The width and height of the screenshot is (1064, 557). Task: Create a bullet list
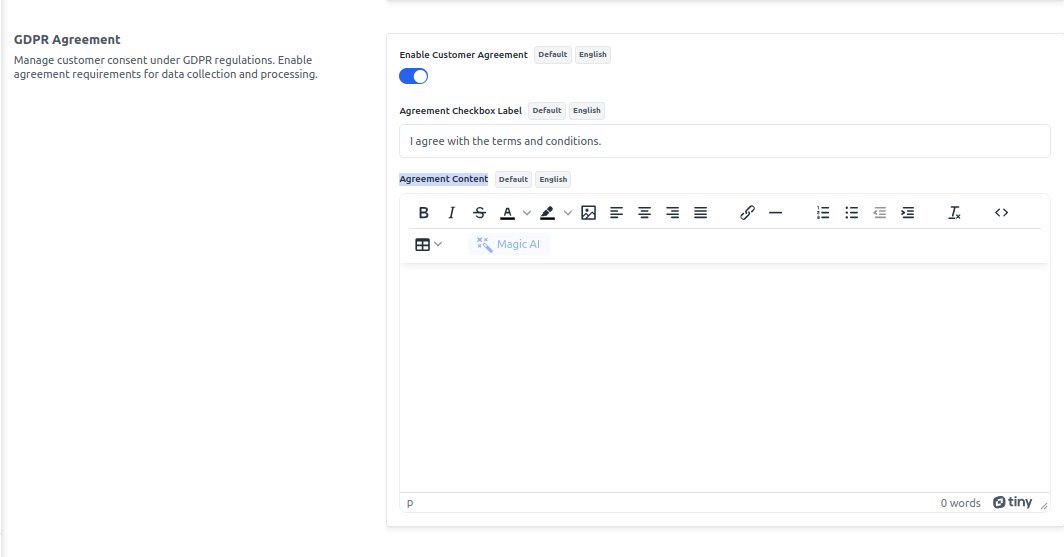[852, 213]
